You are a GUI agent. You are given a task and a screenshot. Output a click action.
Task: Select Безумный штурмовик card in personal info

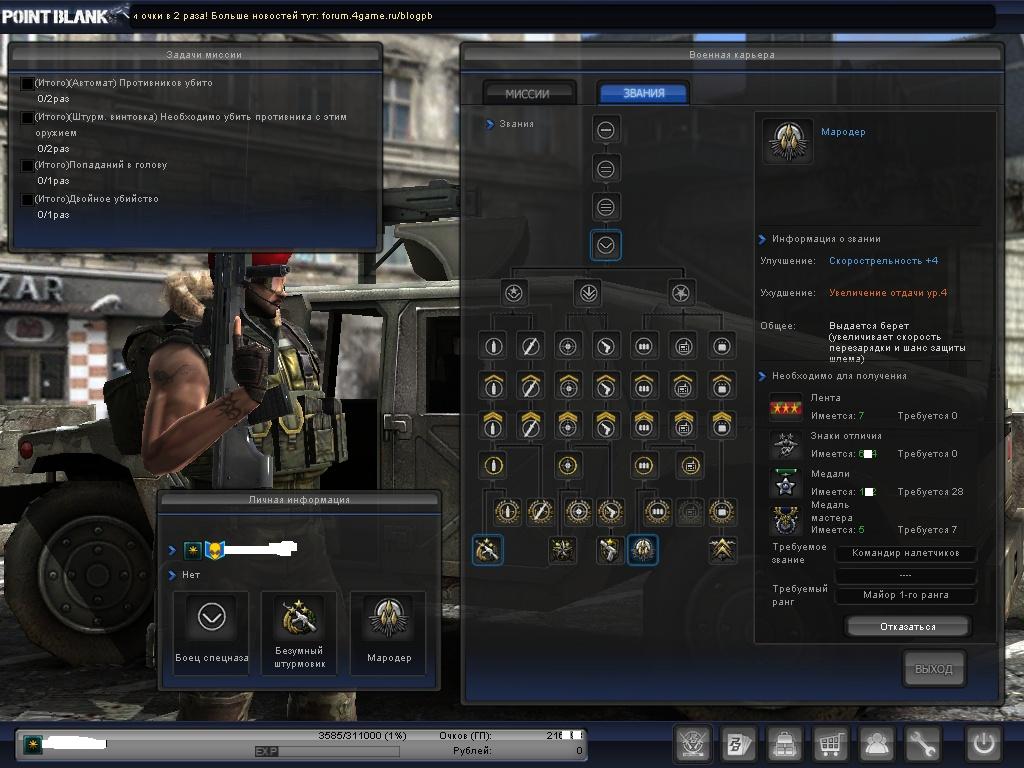300,633
